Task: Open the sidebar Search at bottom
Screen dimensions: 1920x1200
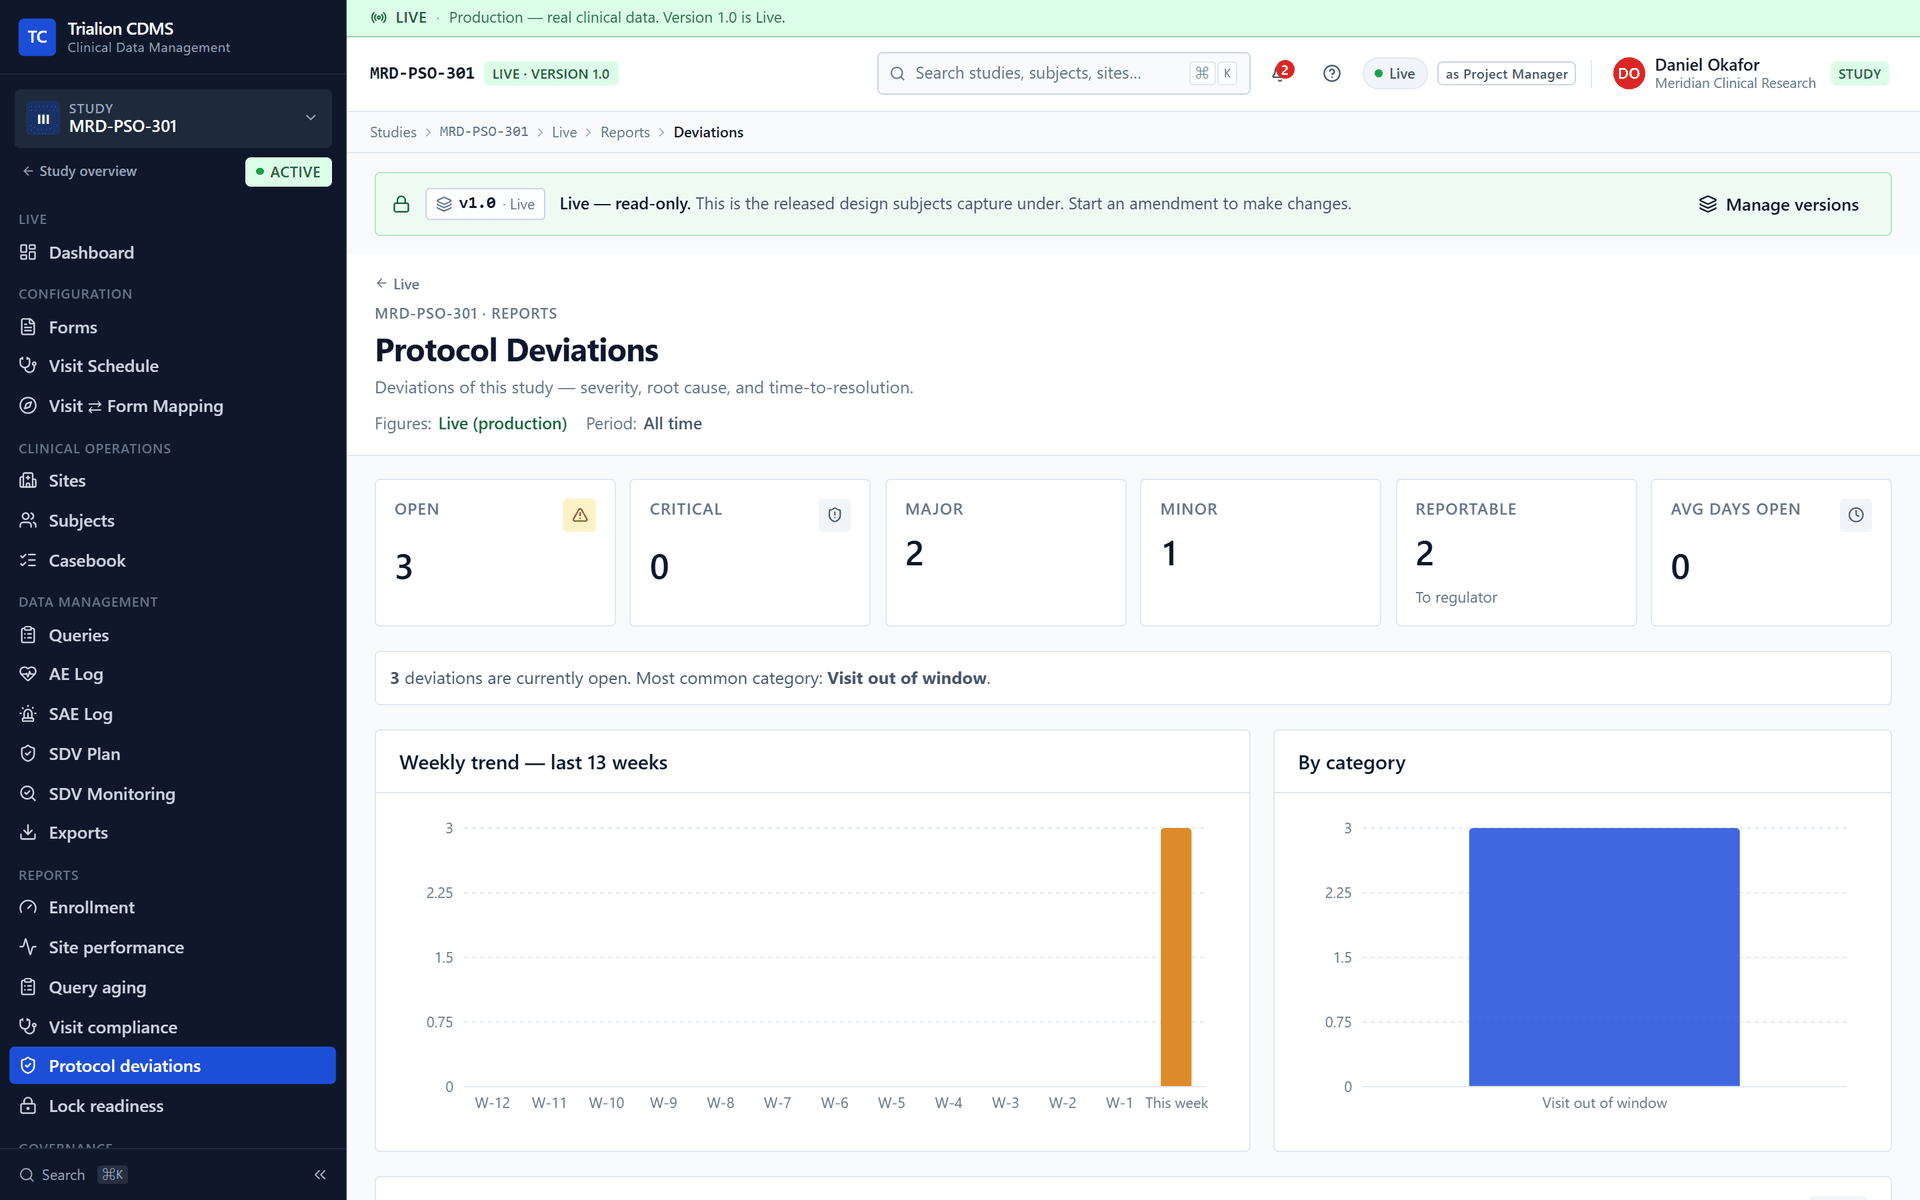Action: 73,1175
